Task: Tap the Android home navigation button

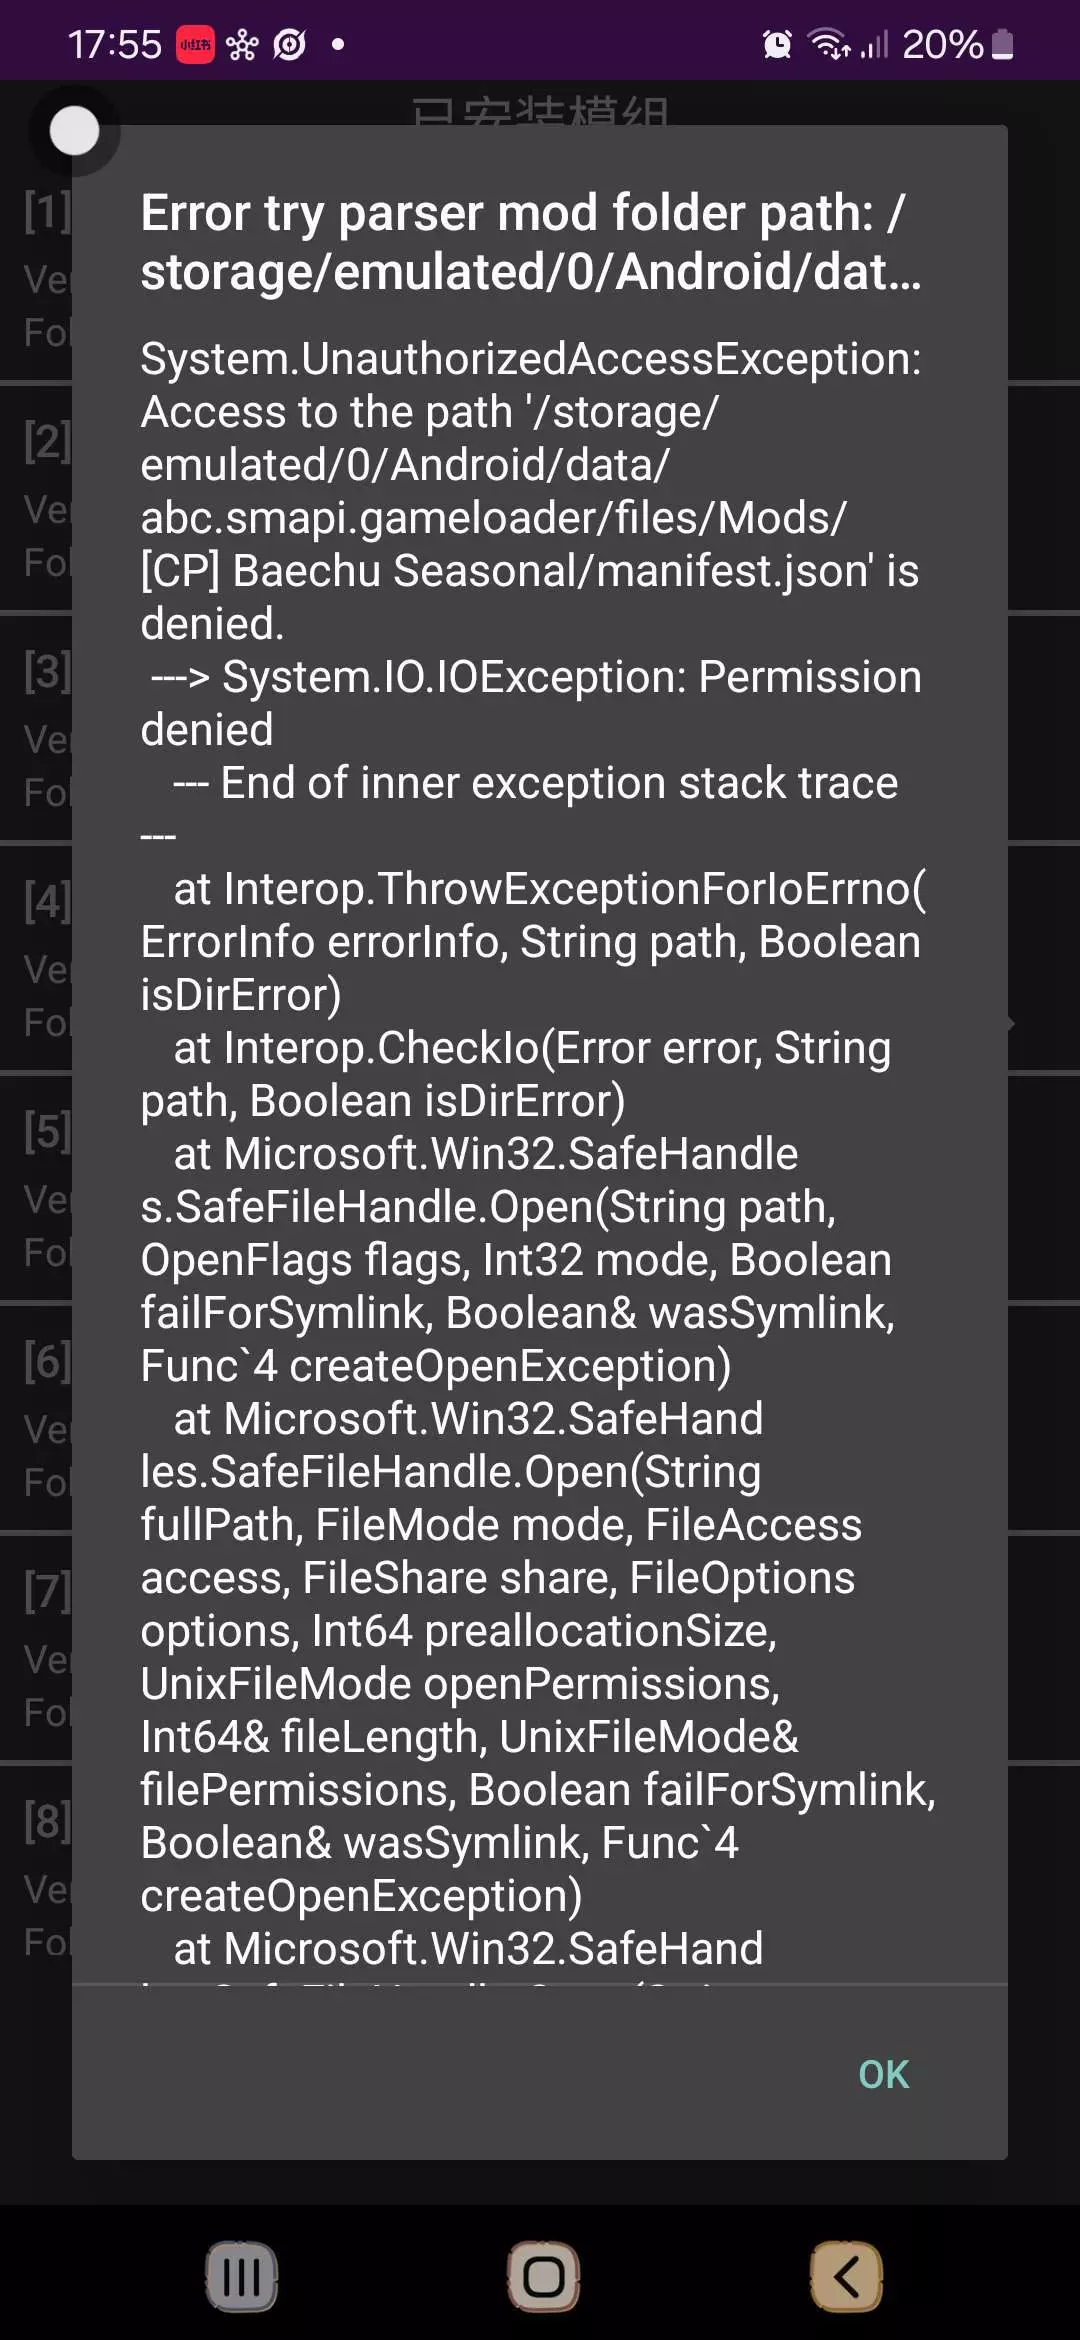Action: tap(543, 2277)
